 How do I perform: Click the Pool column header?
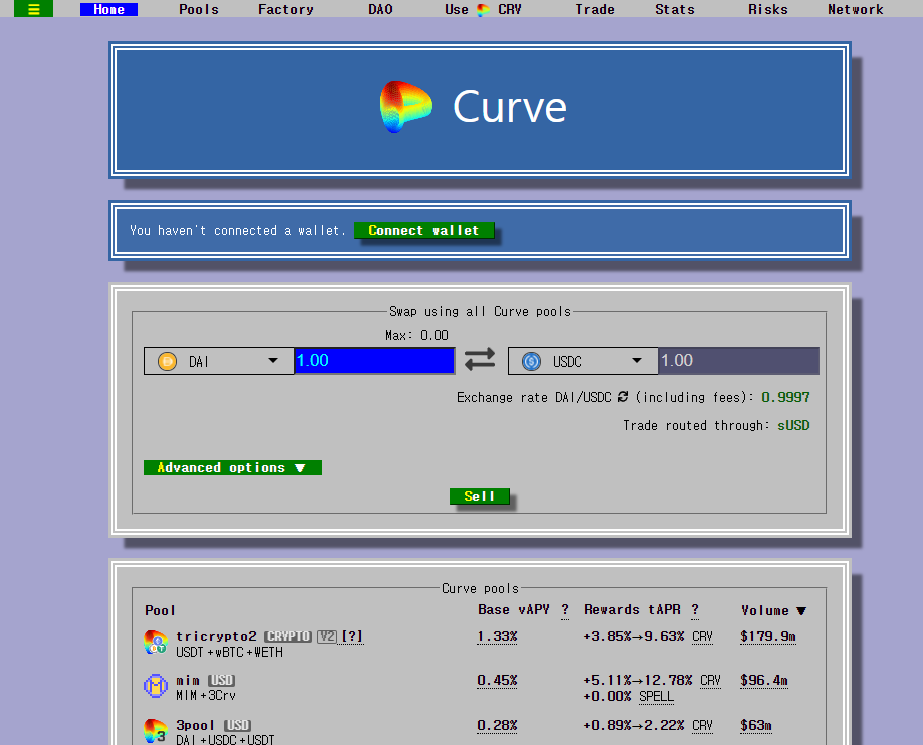tap(160, 610)
